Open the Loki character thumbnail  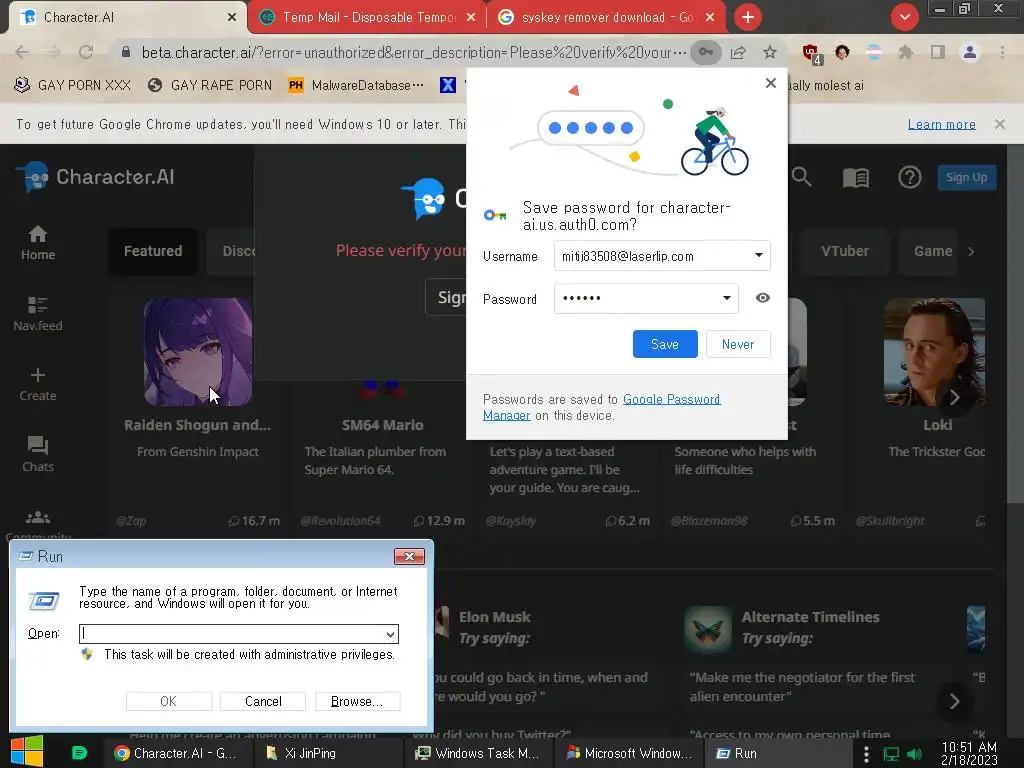934,352
